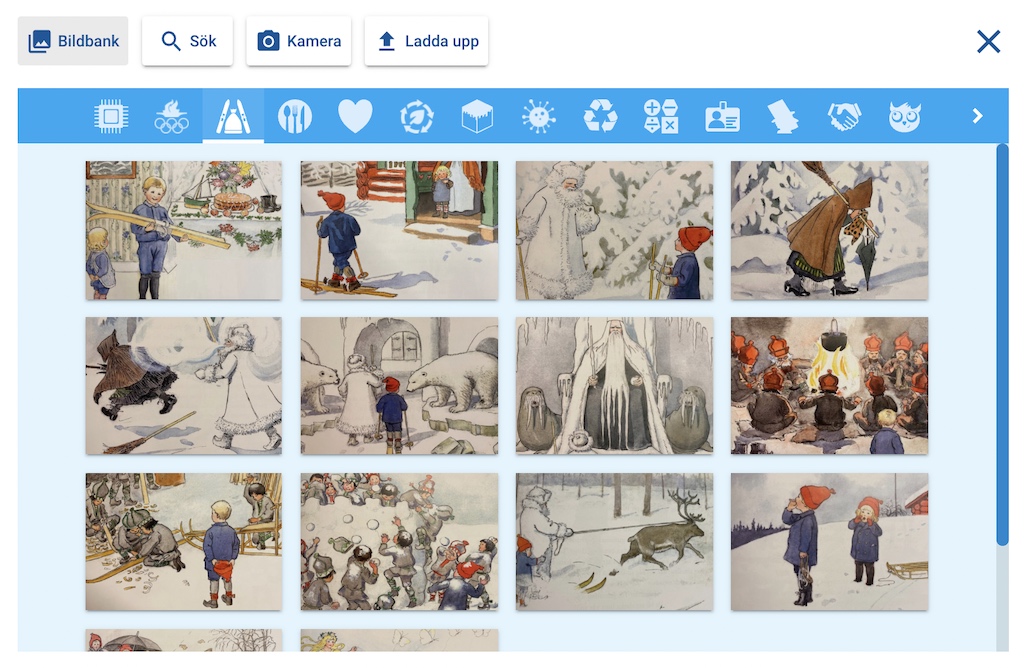Viewport: 1024px width, 668px height.
Task: Pick image of witch chased by frost man
Action: (x=184, y=386)
